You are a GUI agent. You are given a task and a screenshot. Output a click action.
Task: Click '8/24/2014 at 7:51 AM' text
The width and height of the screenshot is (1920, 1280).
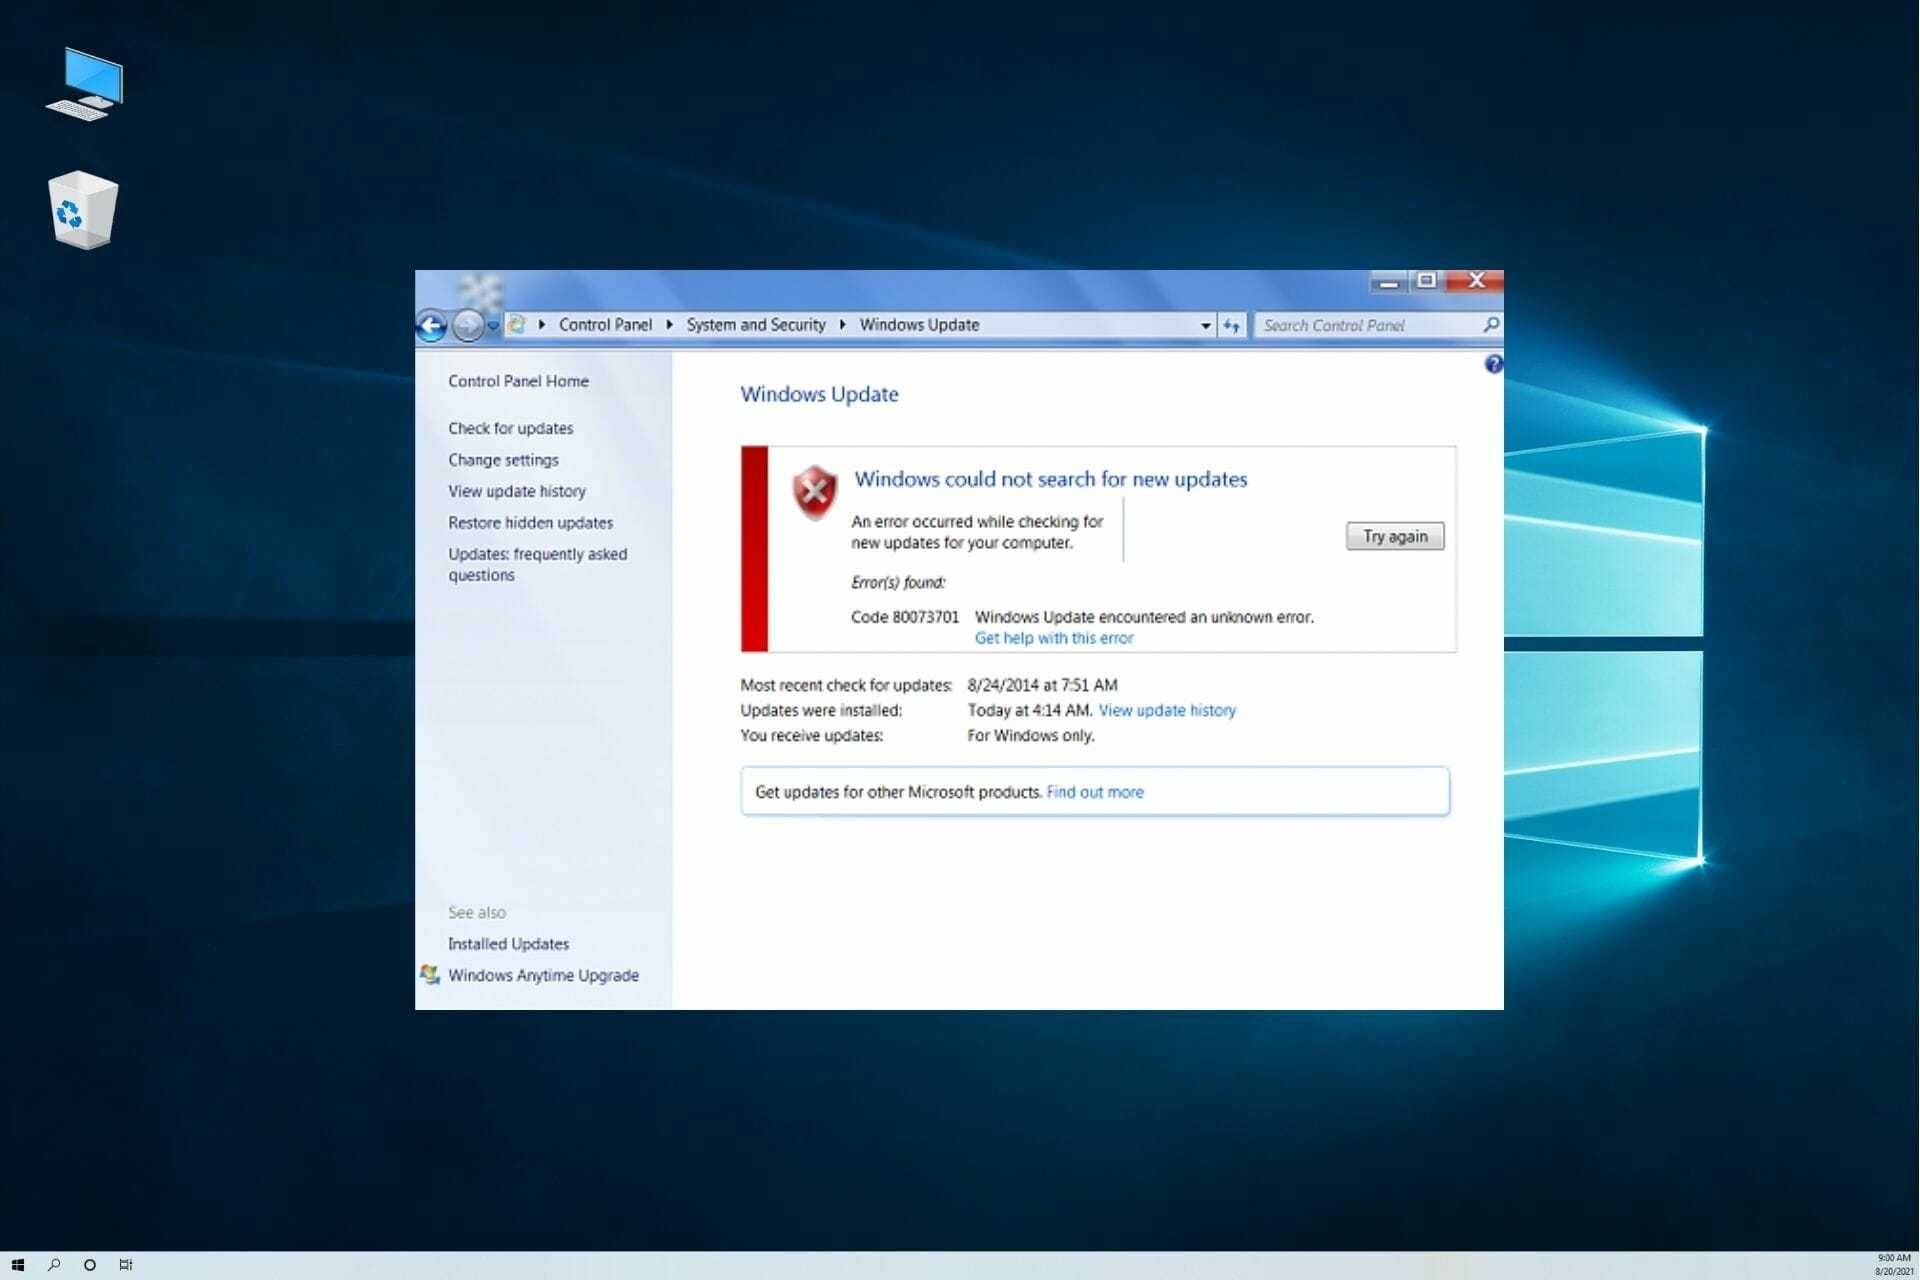[1042, 685]
